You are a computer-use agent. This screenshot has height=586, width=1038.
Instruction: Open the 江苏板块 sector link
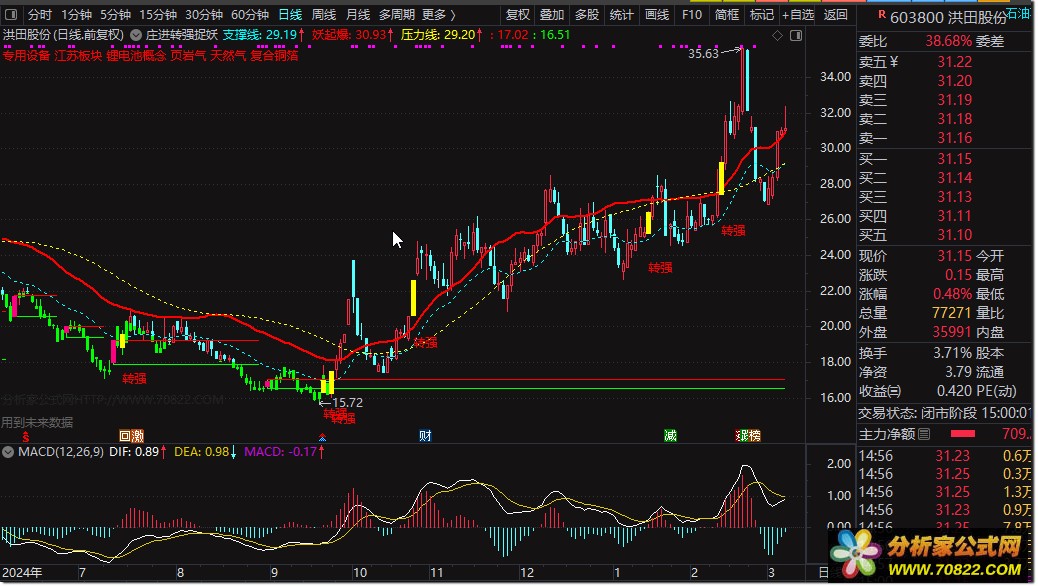78,56
